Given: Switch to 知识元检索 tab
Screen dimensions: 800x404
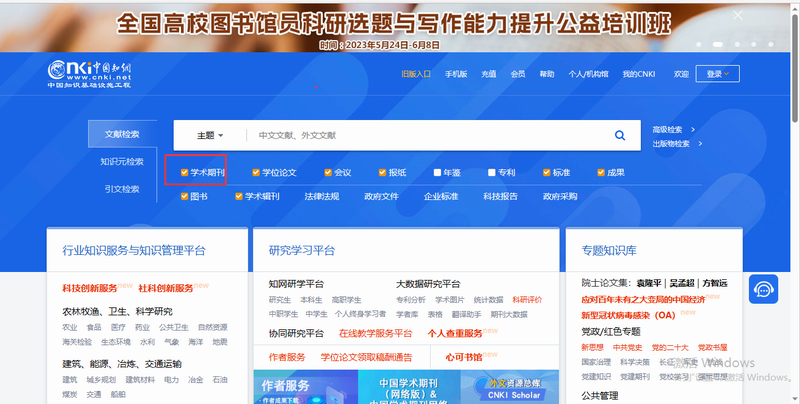Looking at the screenshot, I should pos(122,161).
